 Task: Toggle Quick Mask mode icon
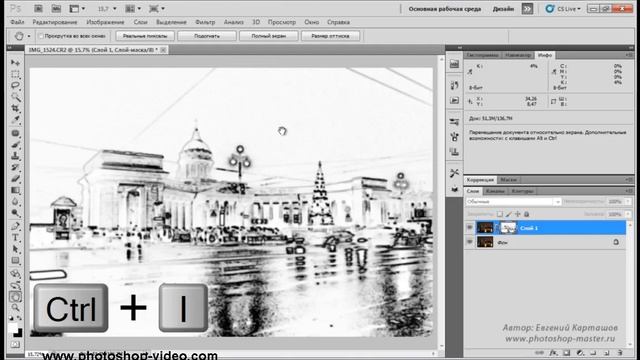click(x=16, y=345)
